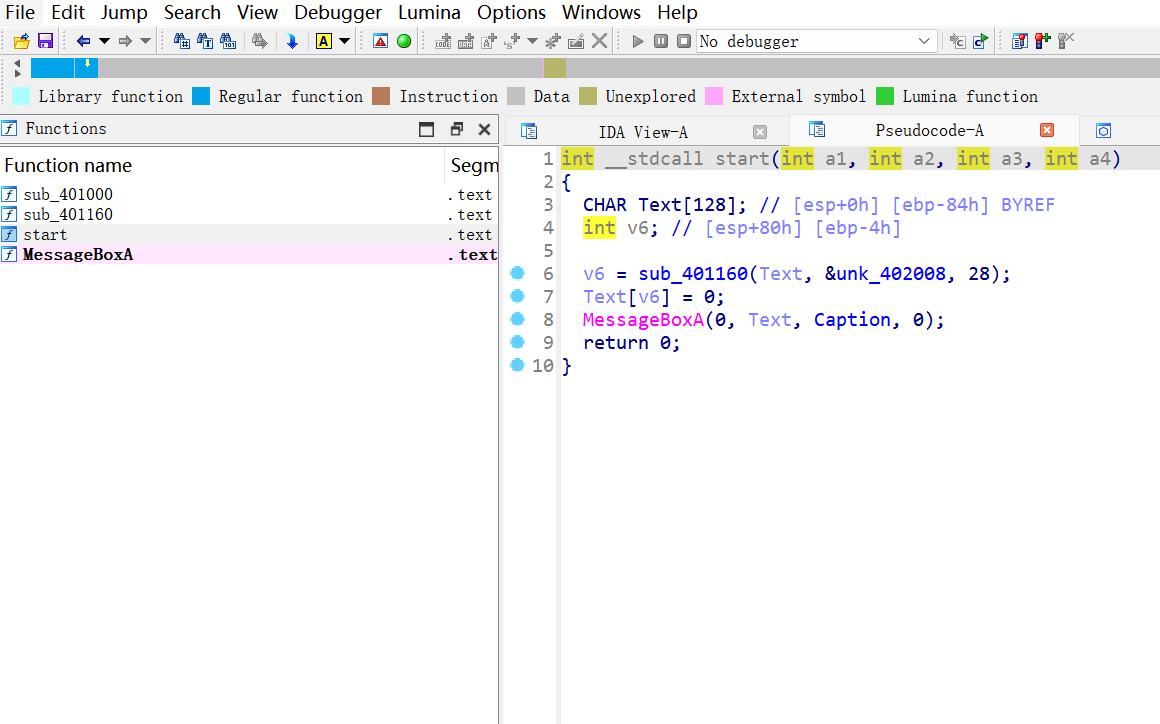Open dropdown next to yellow A icon
This screenshot has height=724, width=1160.
point(345,41)
